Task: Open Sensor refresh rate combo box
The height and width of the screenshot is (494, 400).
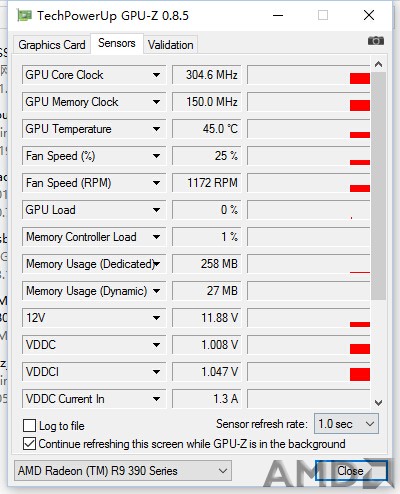Action: 346,424
